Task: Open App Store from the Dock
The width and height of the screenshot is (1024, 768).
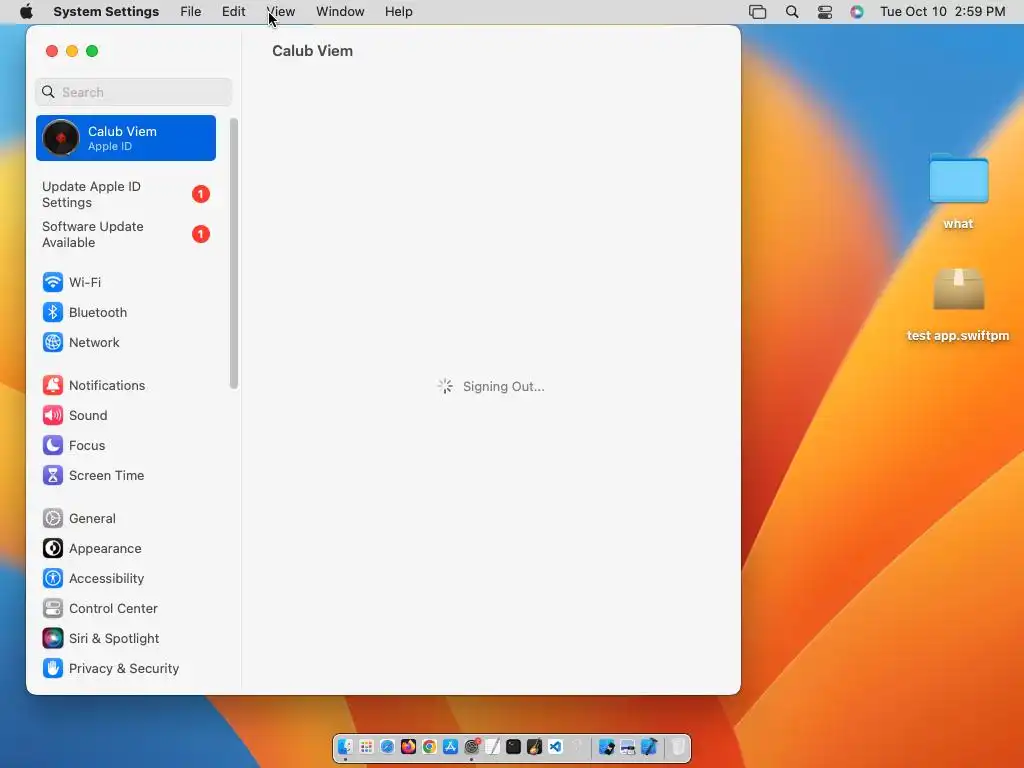Action: tap(451, 746)
